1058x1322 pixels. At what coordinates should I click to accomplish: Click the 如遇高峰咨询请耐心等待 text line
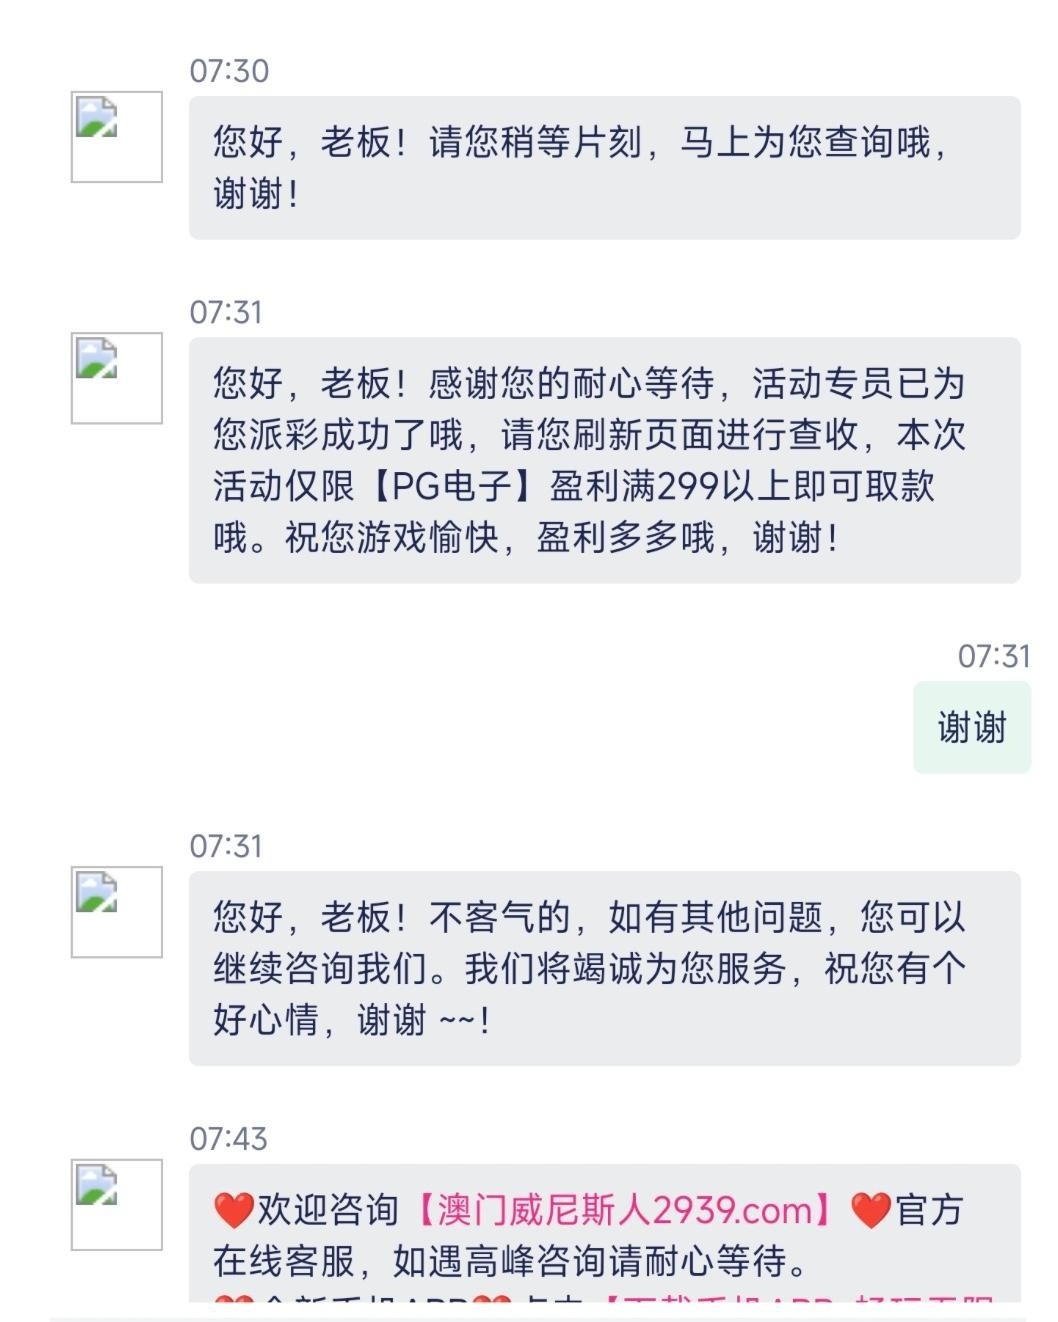[x=510, y=1261]
